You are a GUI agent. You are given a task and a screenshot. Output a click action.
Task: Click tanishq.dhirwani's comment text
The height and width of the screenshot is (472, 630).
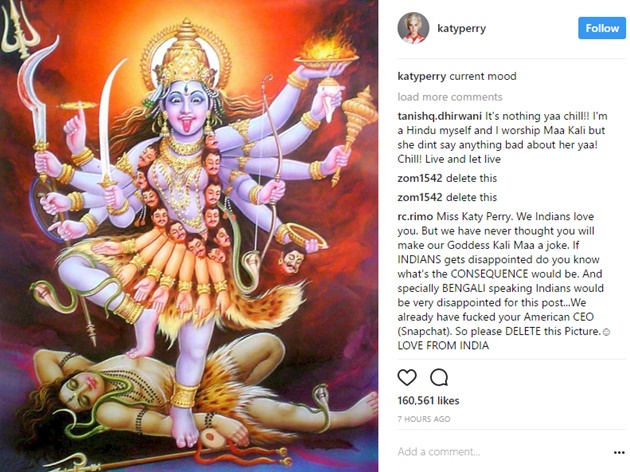coord(502,138)
